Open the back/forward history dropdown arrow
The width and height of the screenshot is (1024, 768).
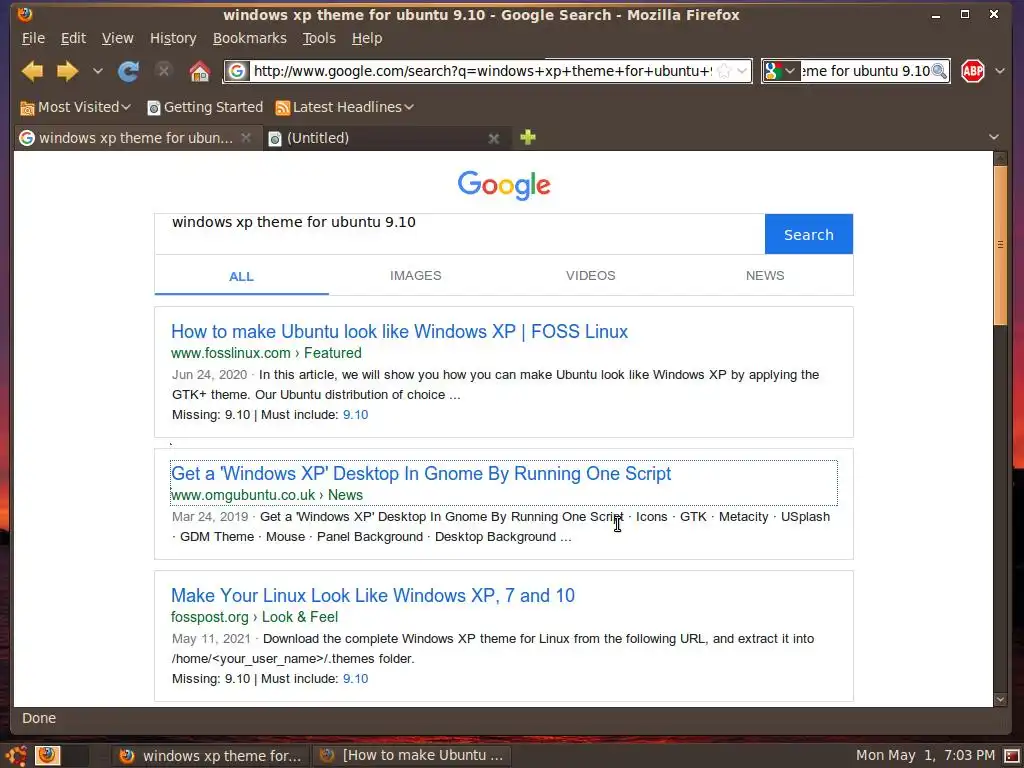coord(97,71)
